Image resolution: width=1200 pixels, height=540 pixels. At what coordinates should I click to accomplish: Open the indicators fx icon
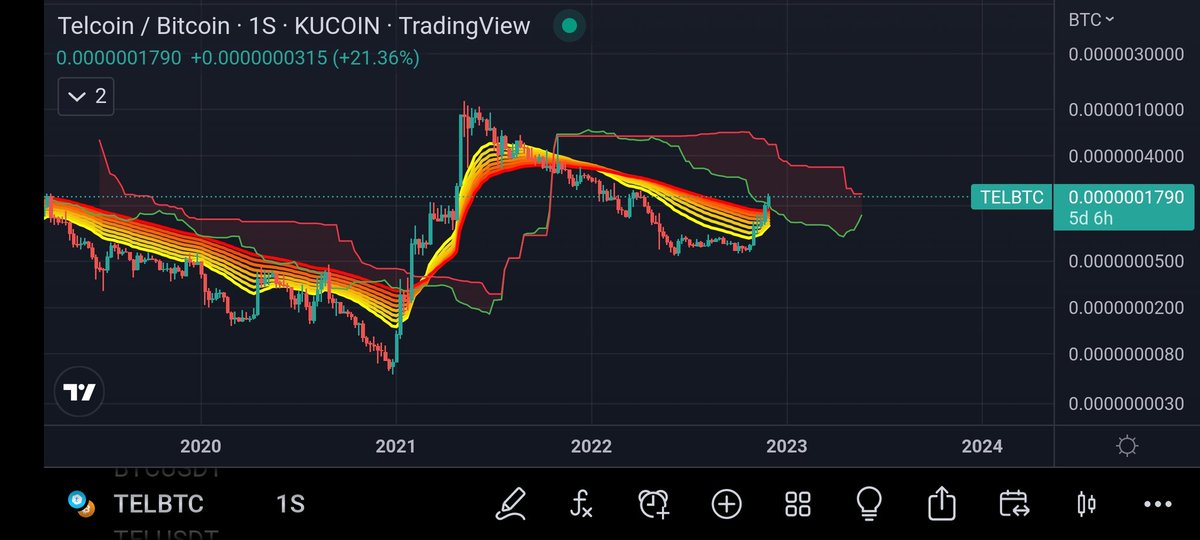point(582,503)
